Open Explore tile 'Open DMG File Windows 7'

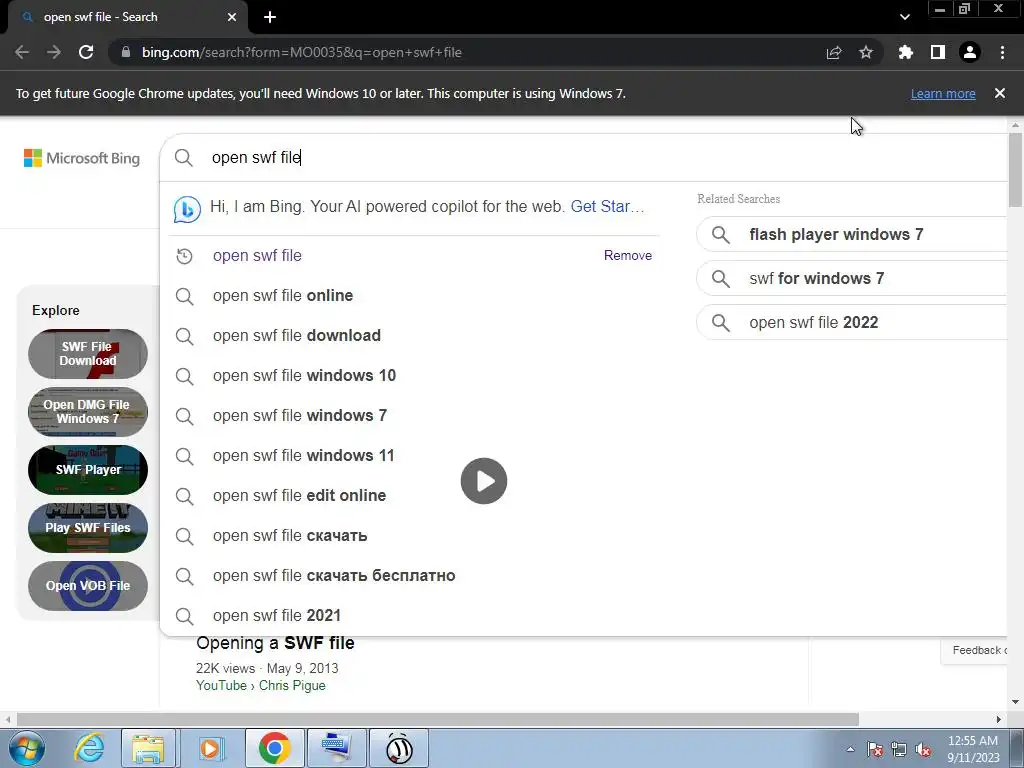(88, 411)
